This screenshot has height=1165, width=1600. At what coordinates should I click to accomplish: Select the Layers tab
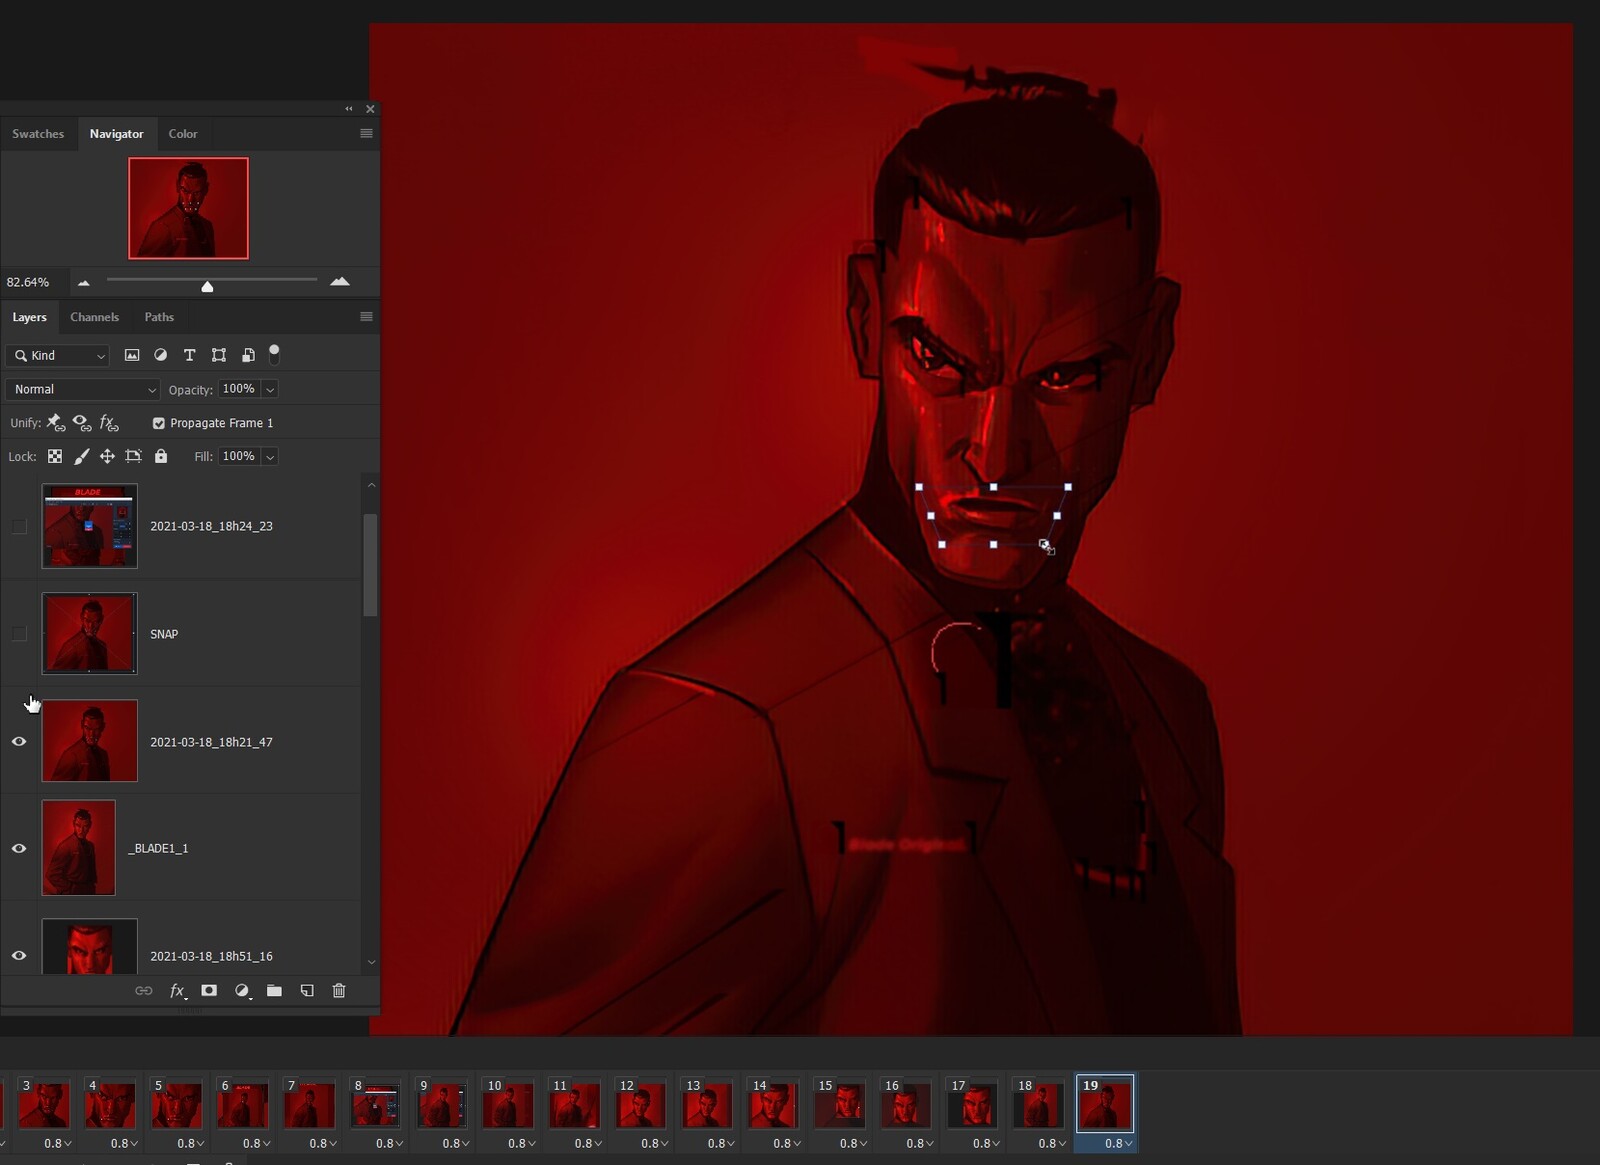pyautogui.click(x=29, y=317)
